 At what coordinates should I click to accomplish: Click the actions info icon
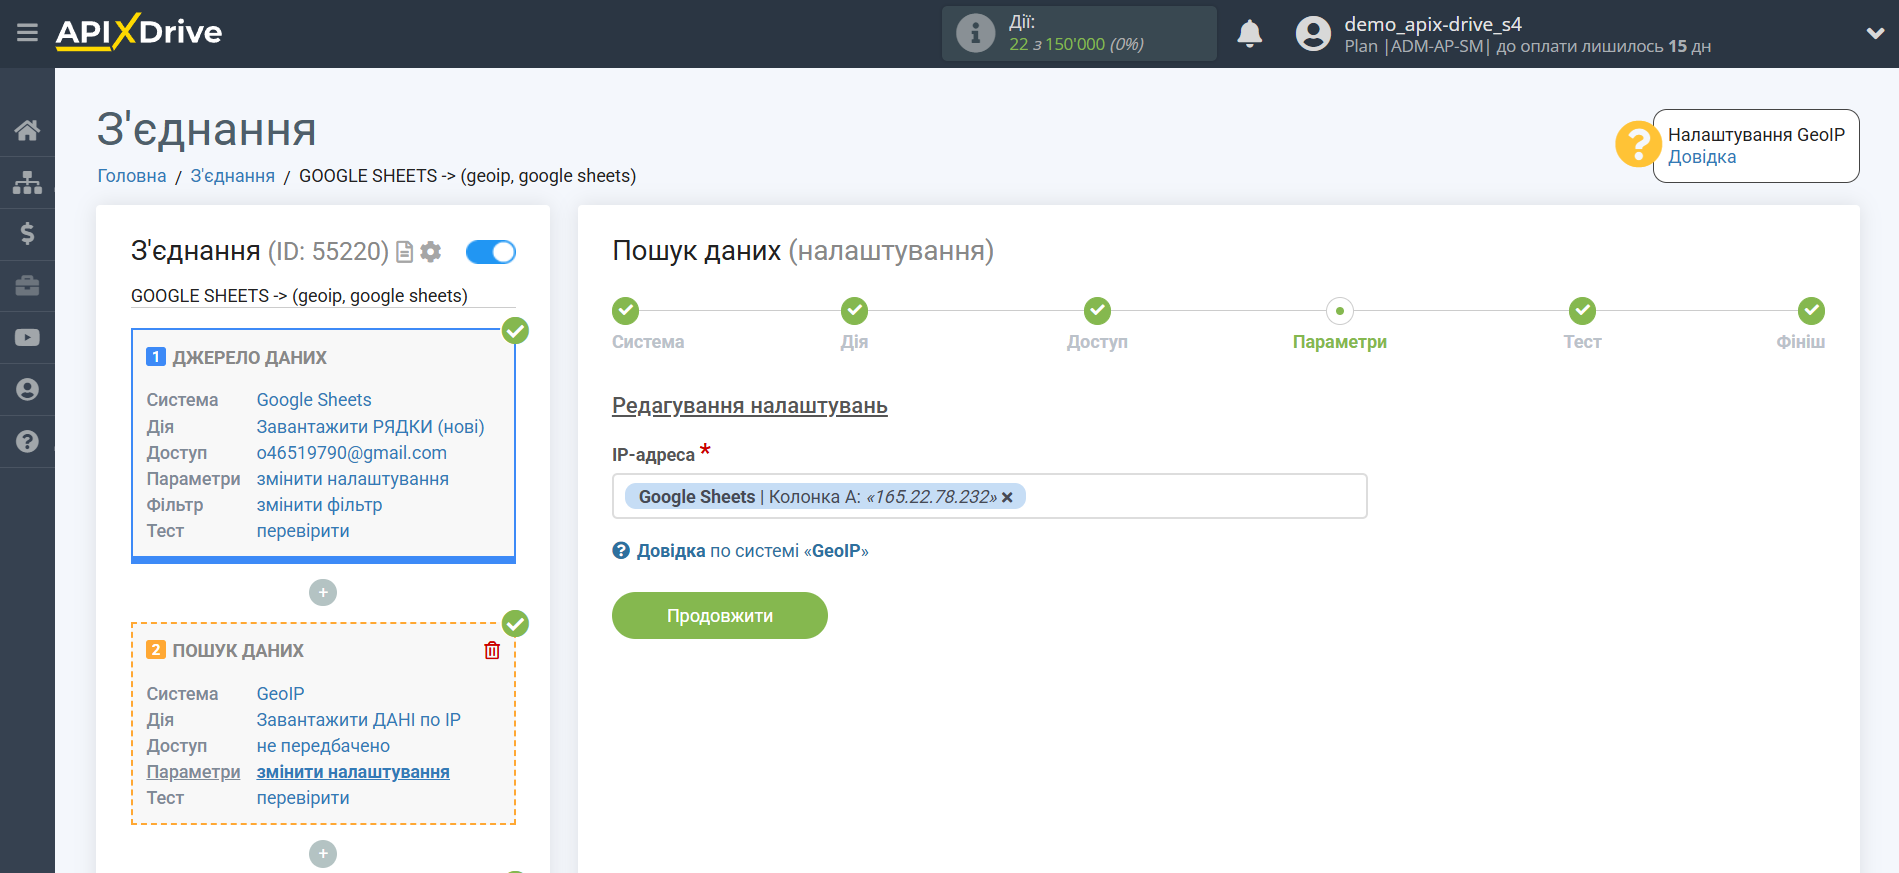coord(975,33)
